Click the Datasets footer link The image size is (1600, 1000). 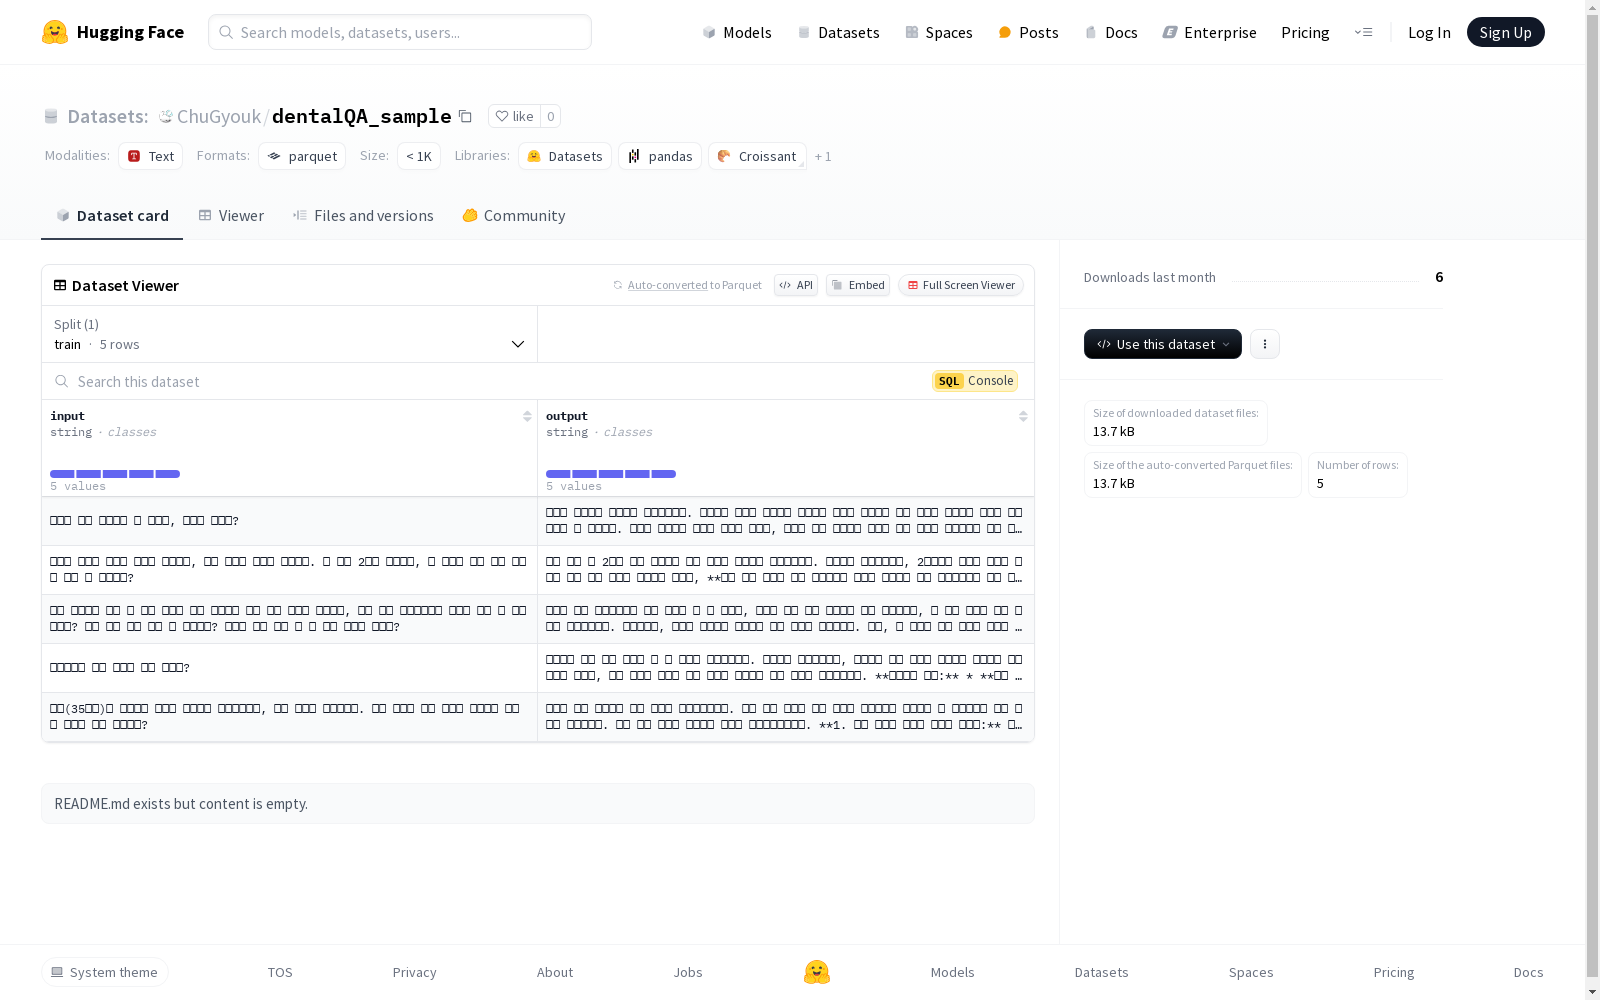pyautogui.click(x=1101, y=972)
